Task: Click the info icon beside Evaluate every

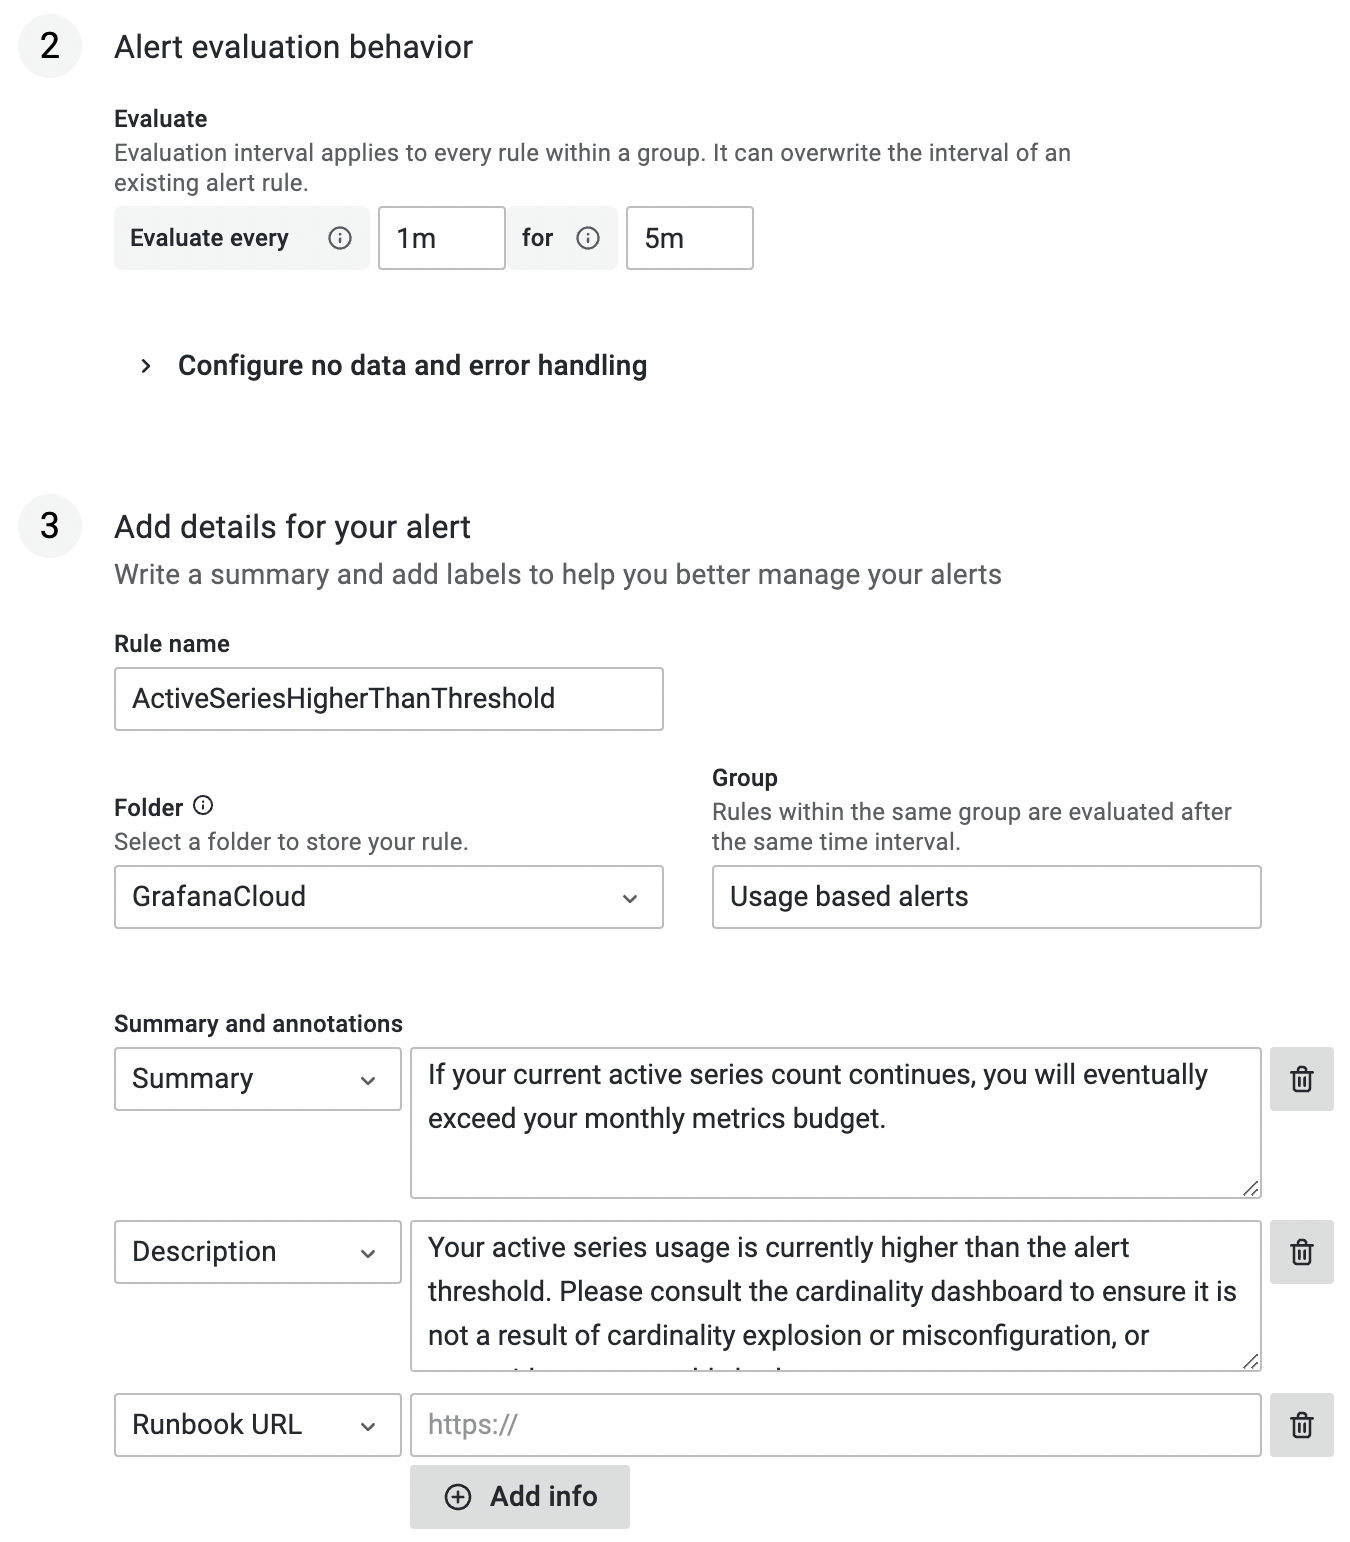Action: 340,238
